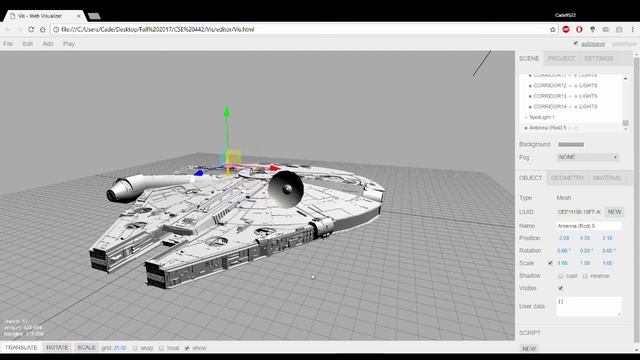
Task: Click LIGHTS material tag beside CORRIDOR14
Action: tap(588, 107)
